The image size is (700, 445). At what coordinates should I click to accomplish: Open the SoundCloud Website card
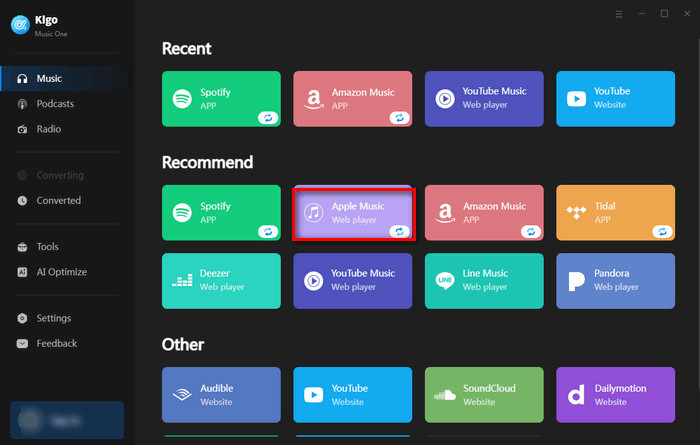(484, 395)
